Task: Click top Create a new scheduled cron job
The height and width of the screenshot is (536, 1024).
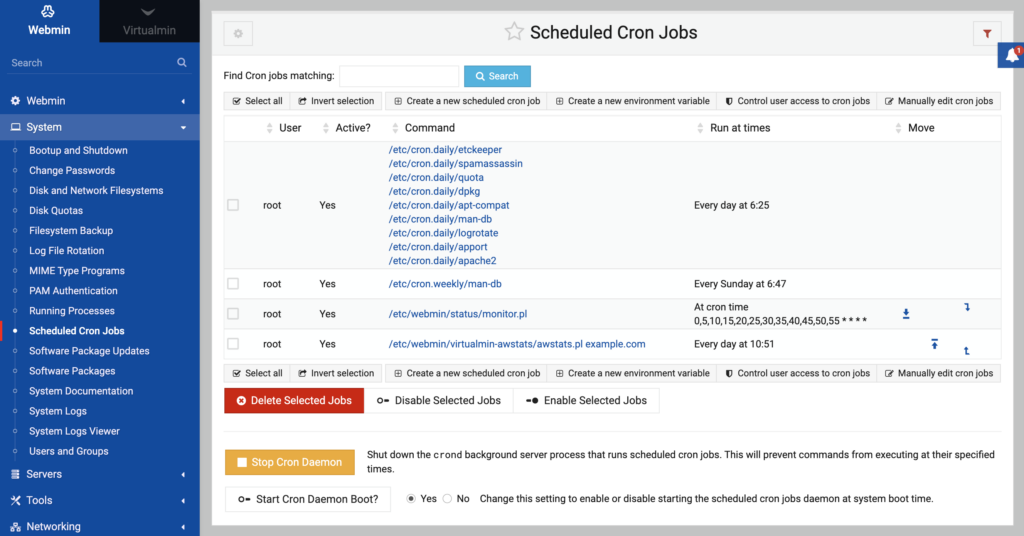Action: [x=467, y=101]
